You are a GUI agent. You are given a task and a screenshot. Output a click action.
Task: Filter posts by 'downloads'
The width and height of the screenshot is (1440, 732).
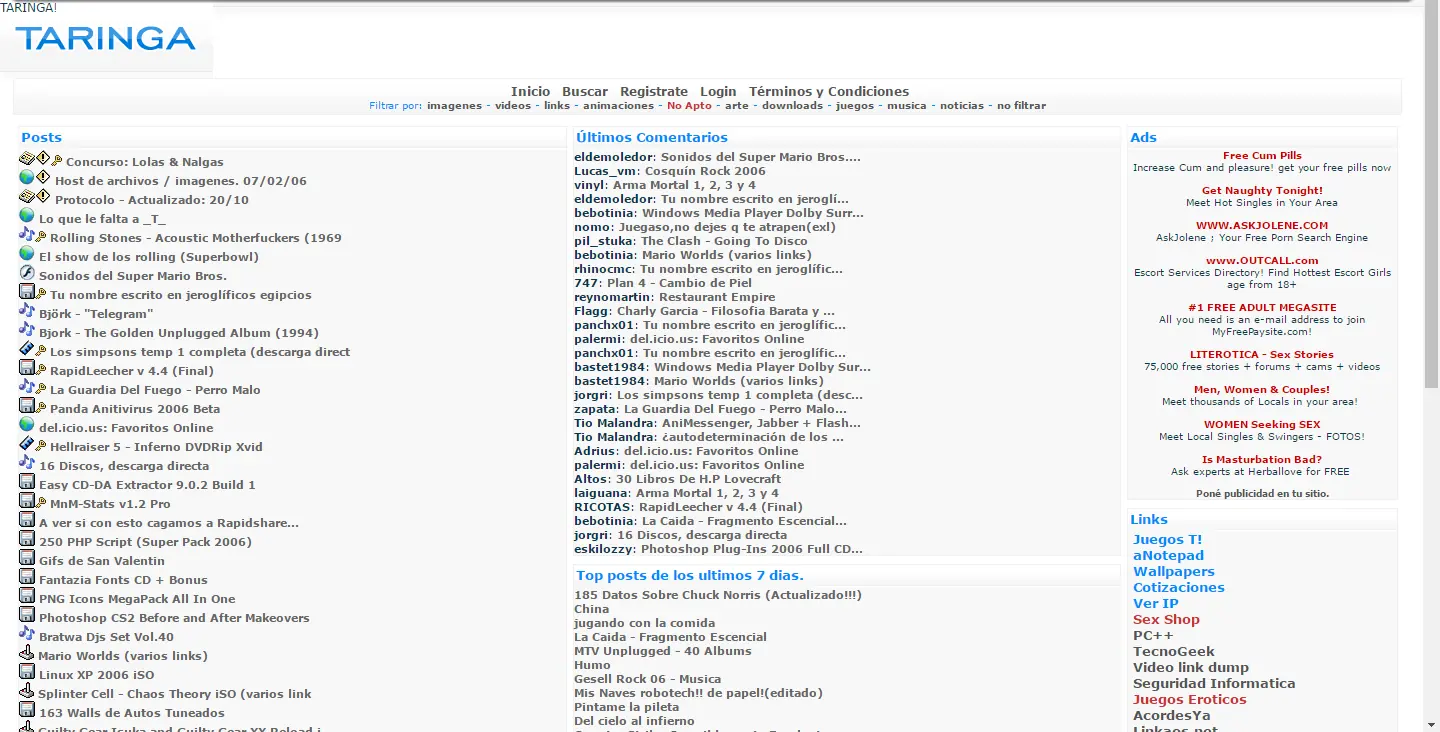pos(792,106)
